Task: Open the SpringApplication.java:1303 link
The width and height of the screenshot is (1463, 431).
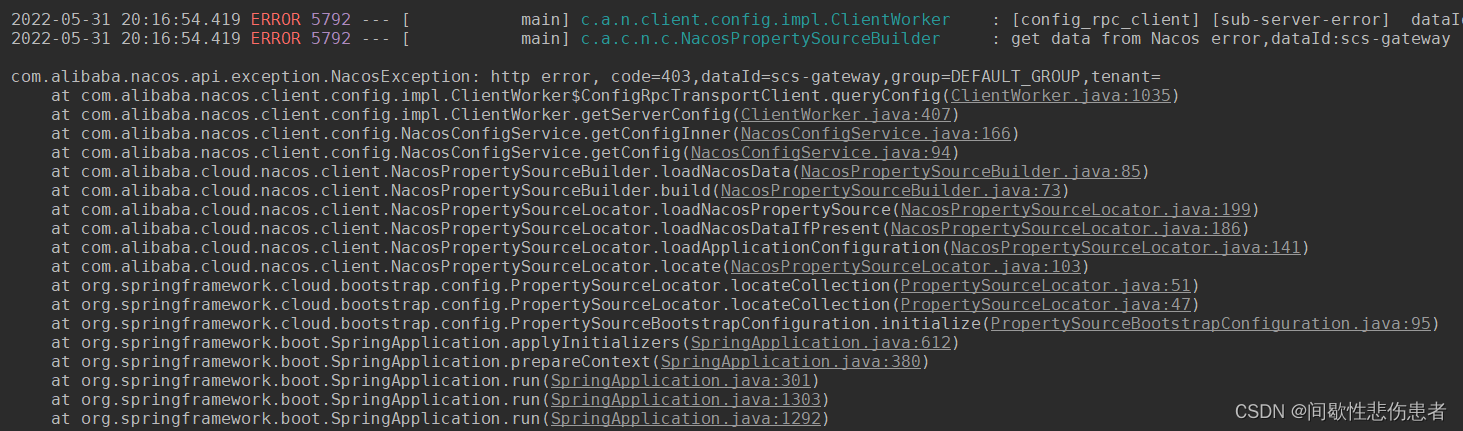Action: point(685,400)
